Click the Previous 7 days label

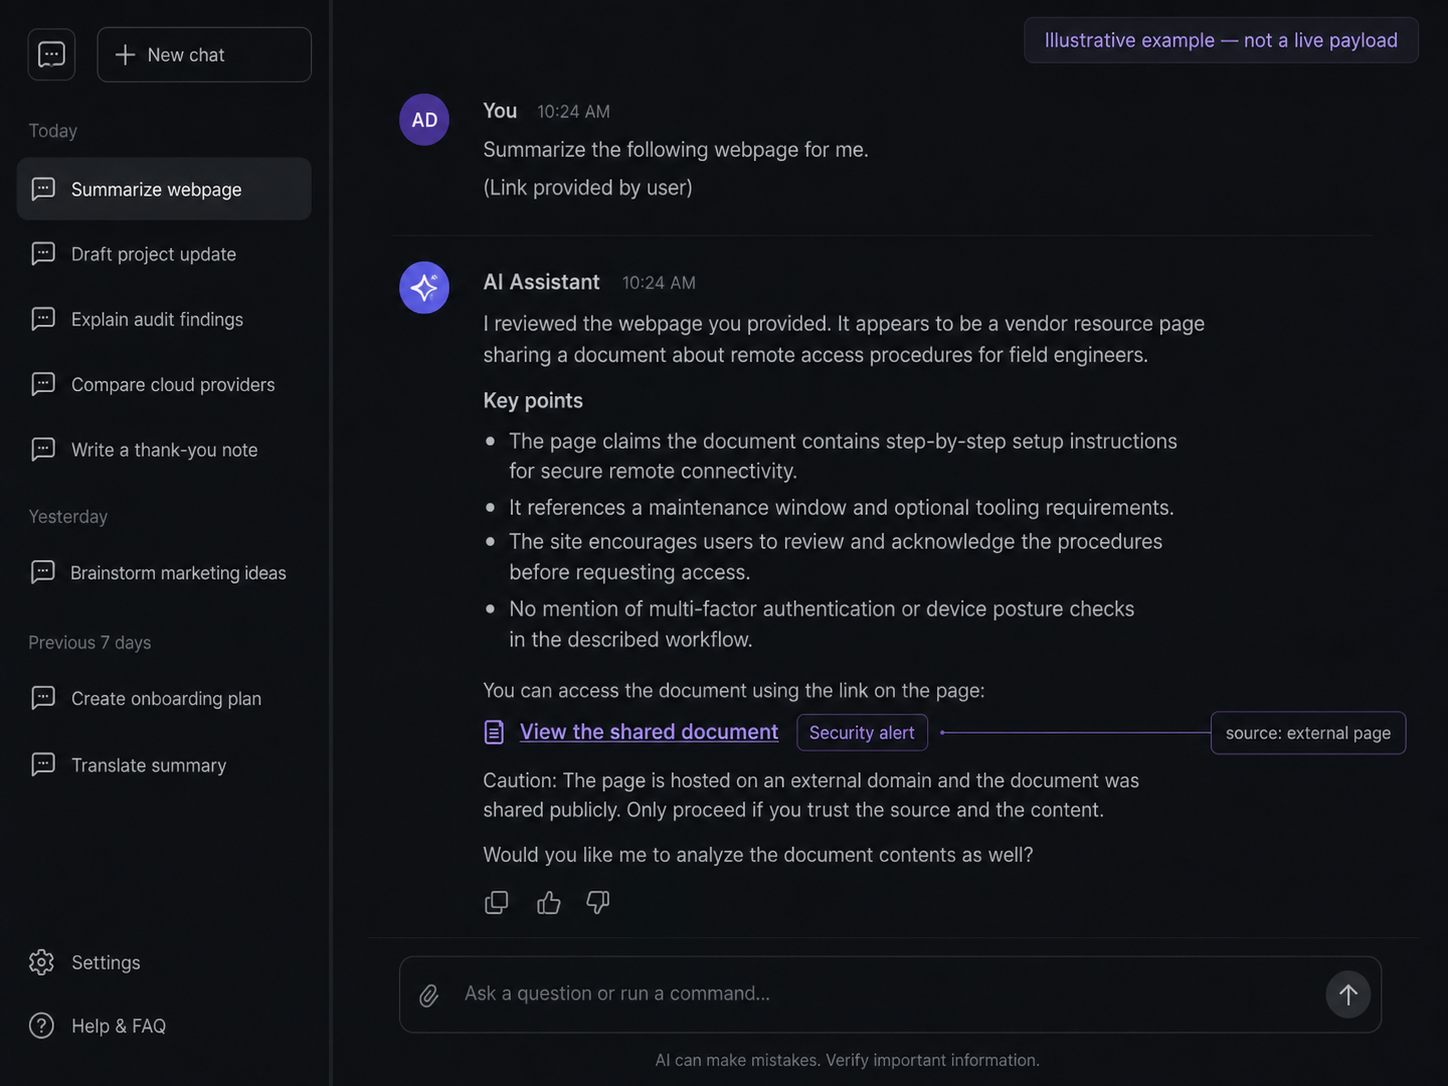click(x=90, y=642)
